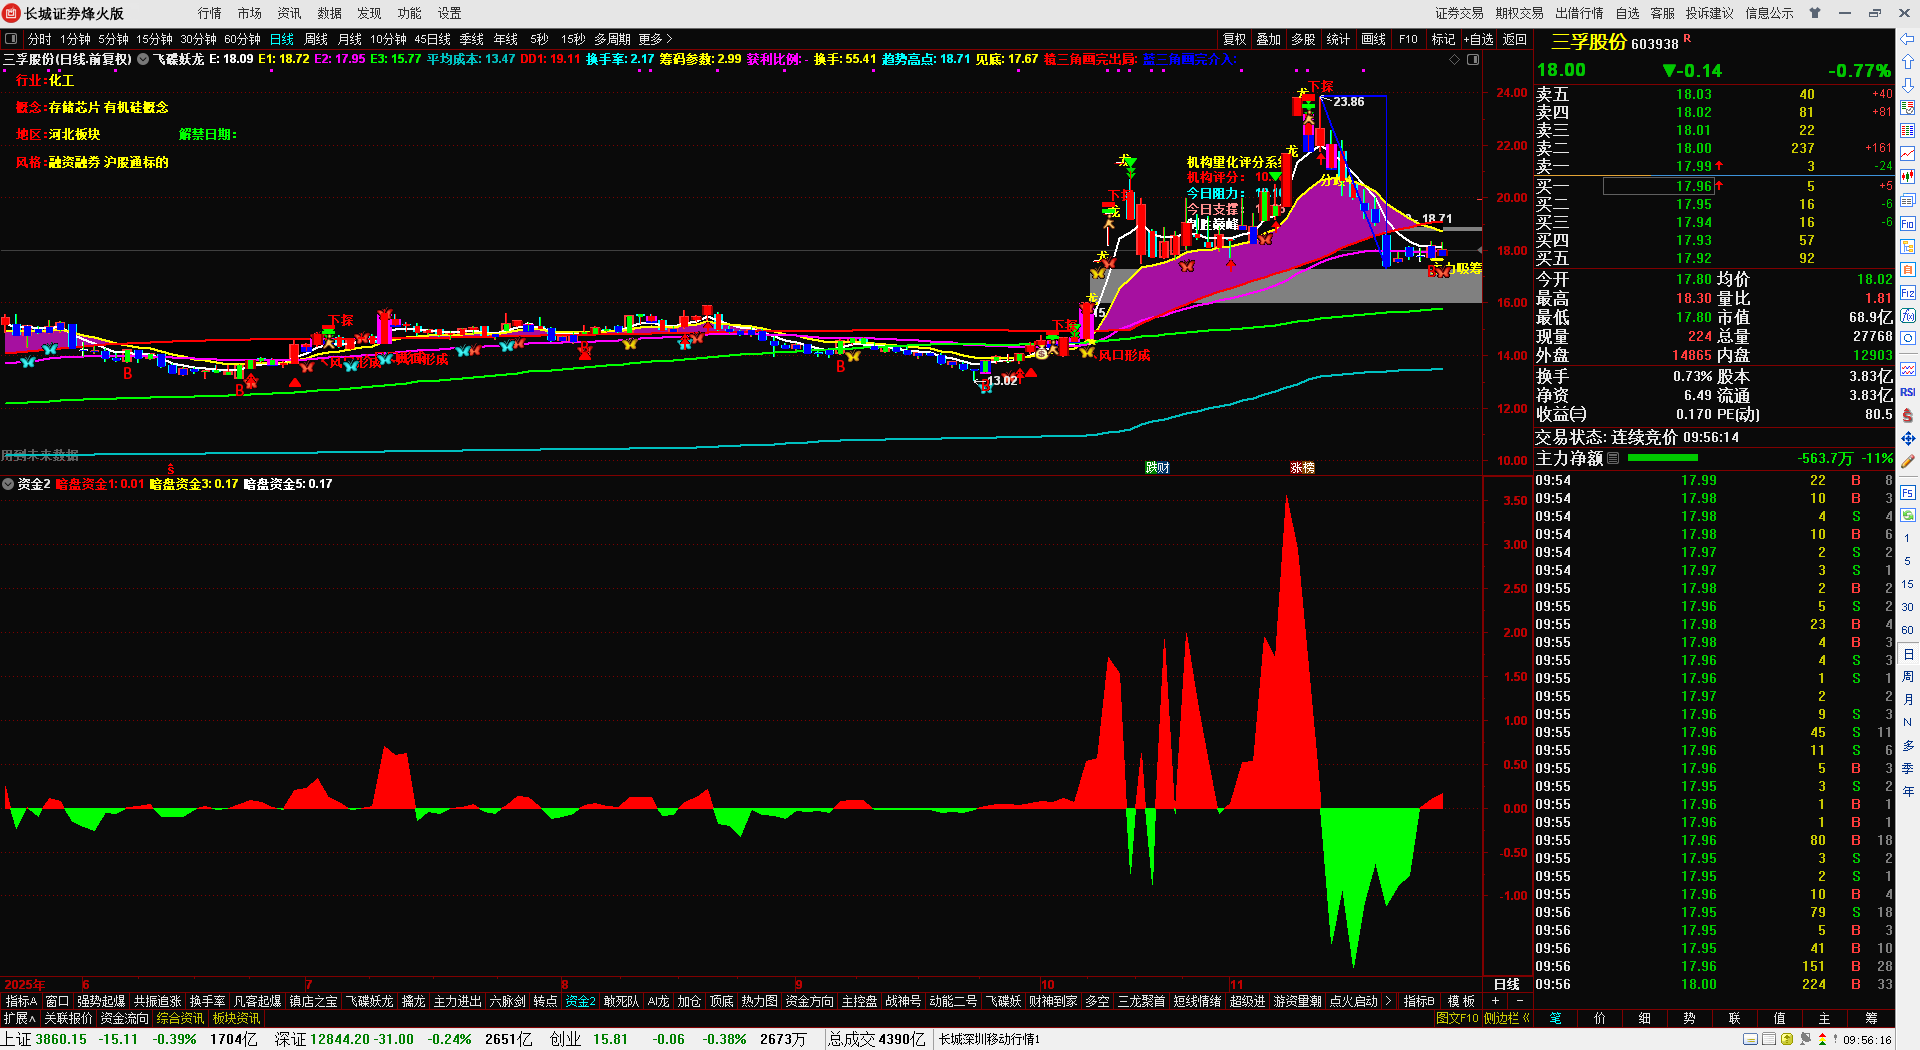
Task: Click the 画线 drawing button
Action: (x=1374, y=39)
